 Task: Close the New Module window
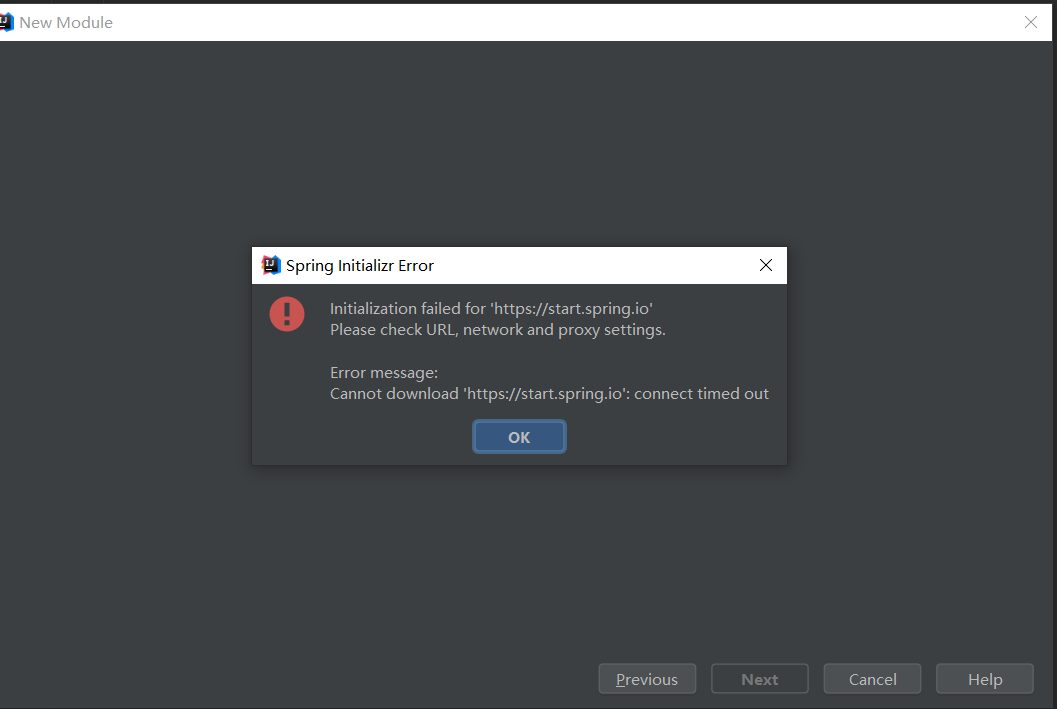point(1031,22)
